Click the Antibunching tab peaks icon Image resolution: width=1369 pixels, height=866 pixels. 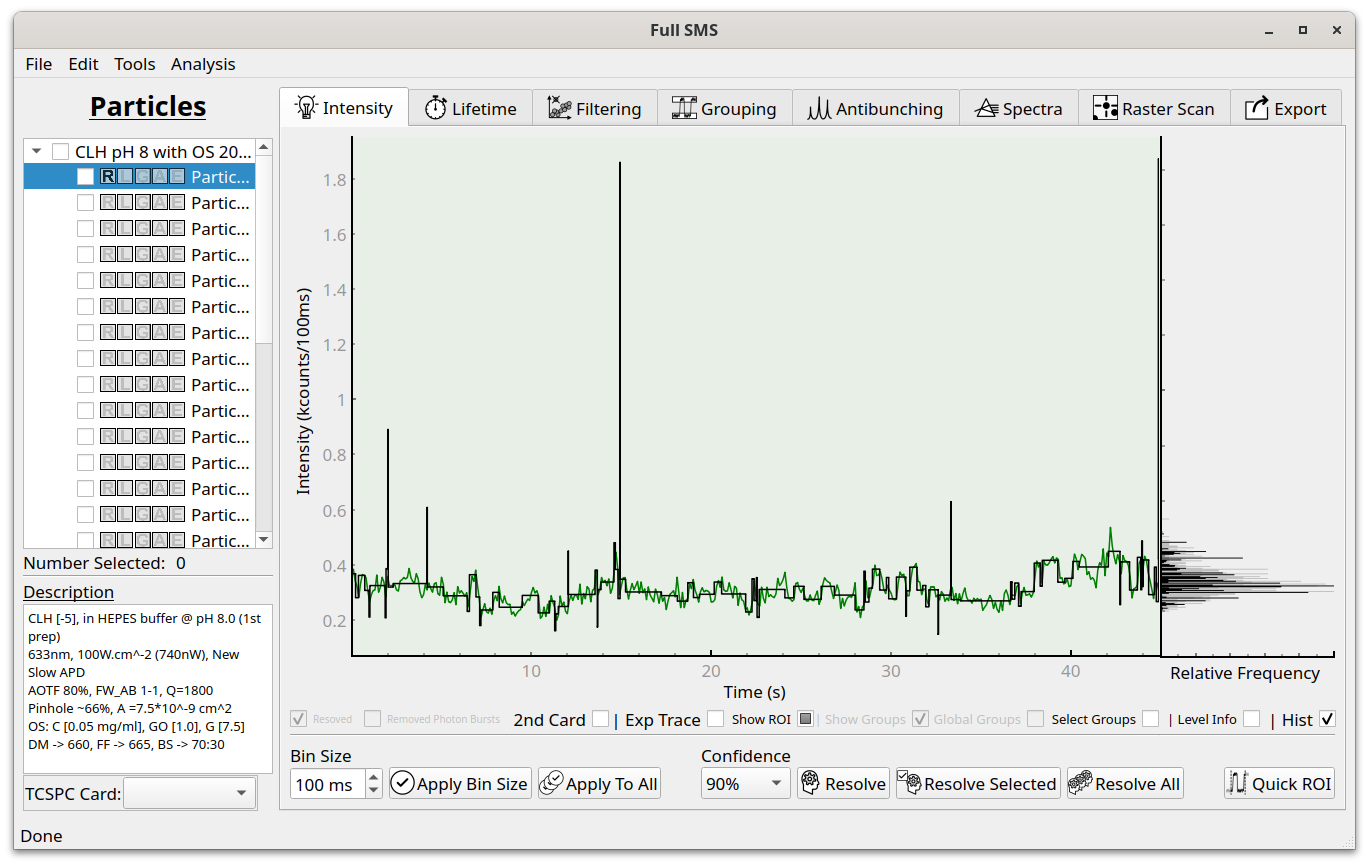click(x=819, y=108)
